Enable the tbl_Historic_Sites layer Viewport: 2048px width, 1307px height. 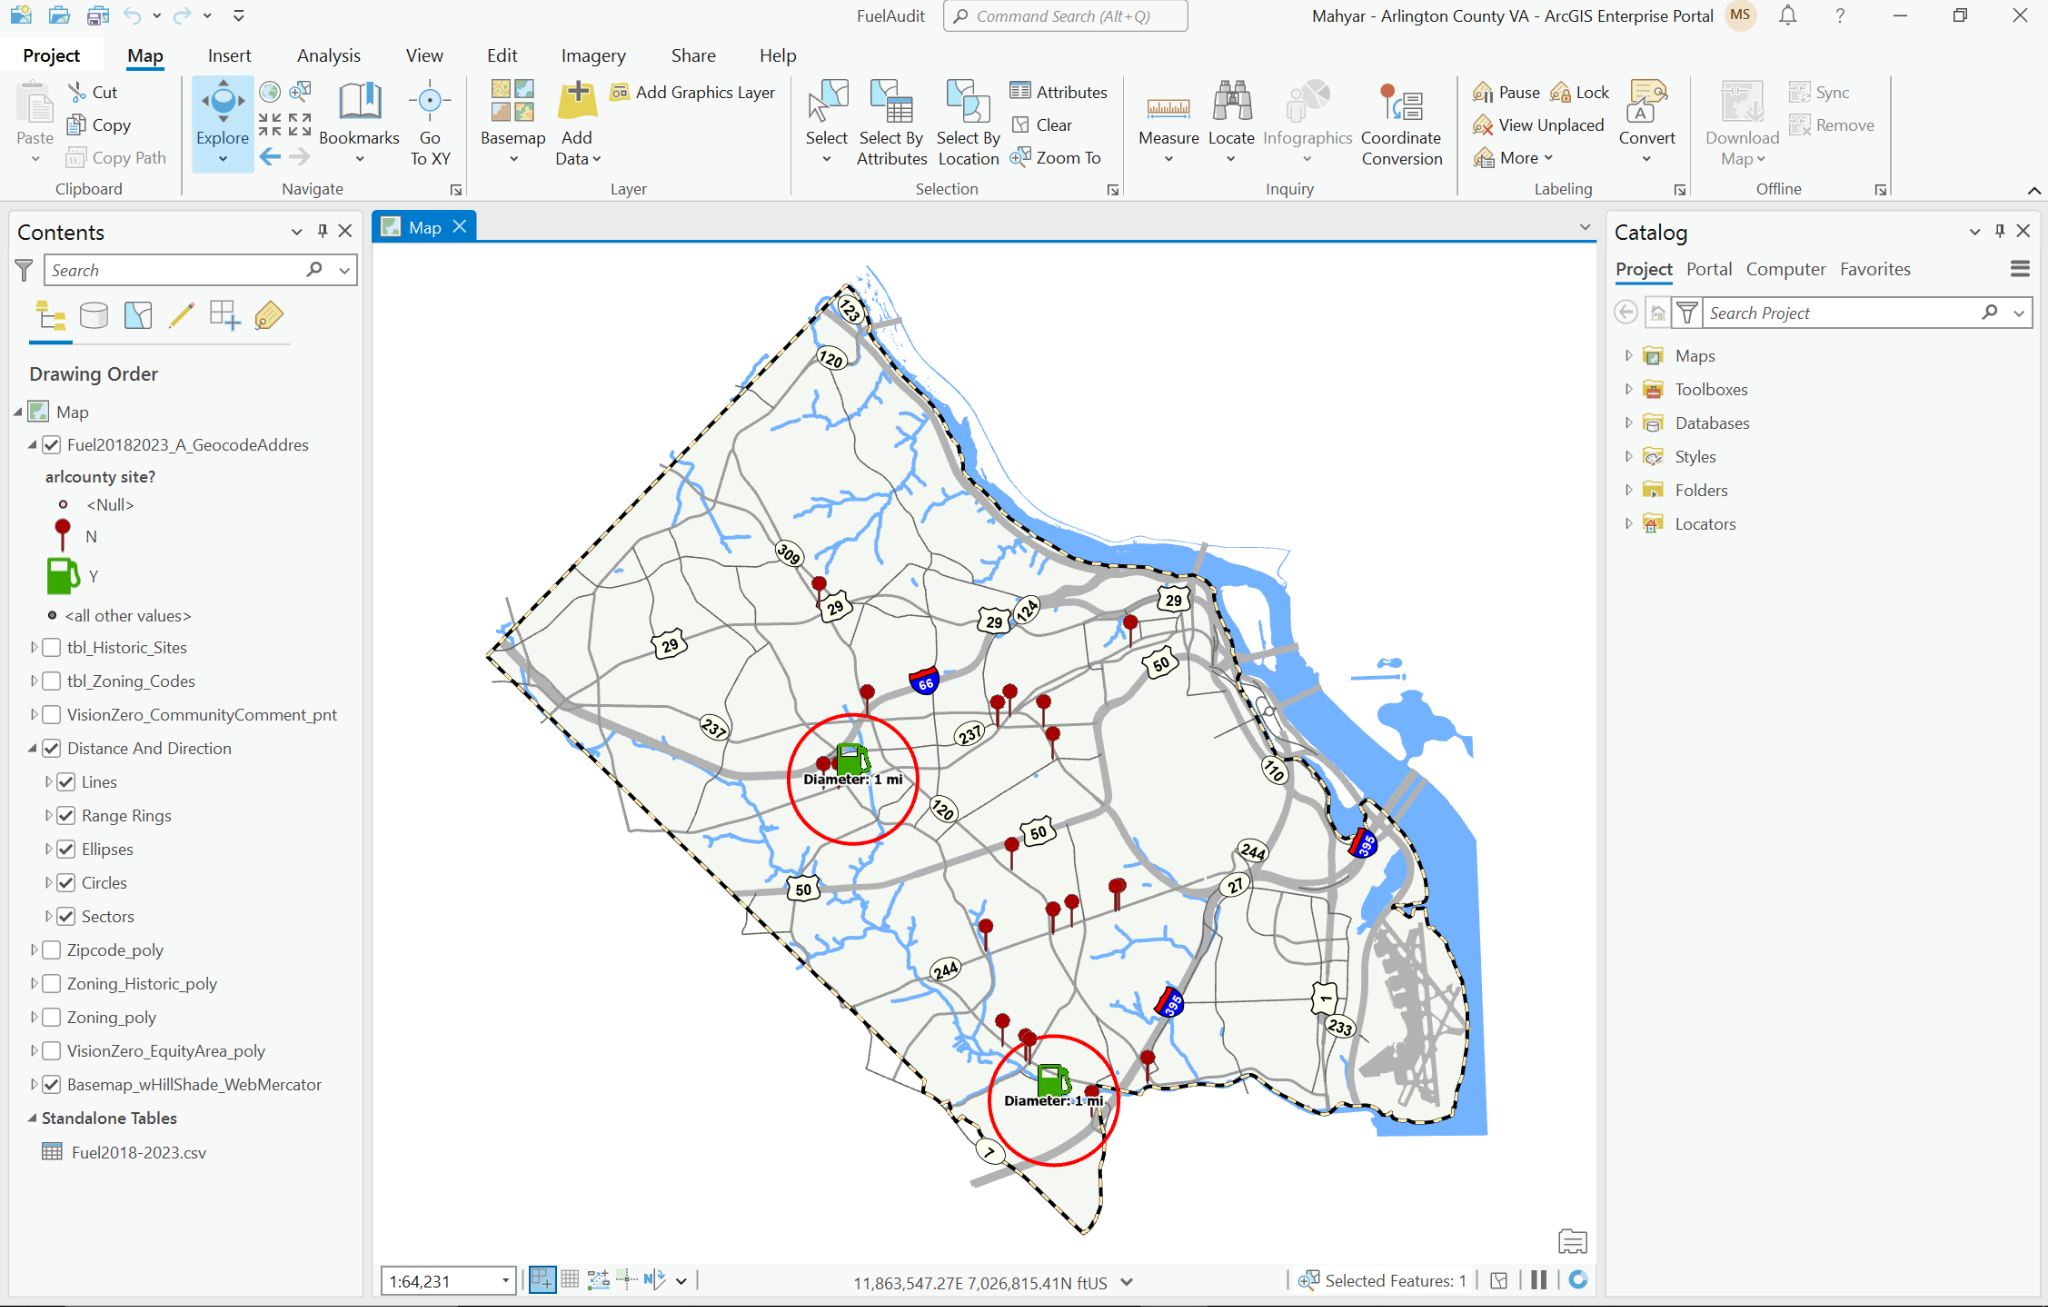coord(51,647)
